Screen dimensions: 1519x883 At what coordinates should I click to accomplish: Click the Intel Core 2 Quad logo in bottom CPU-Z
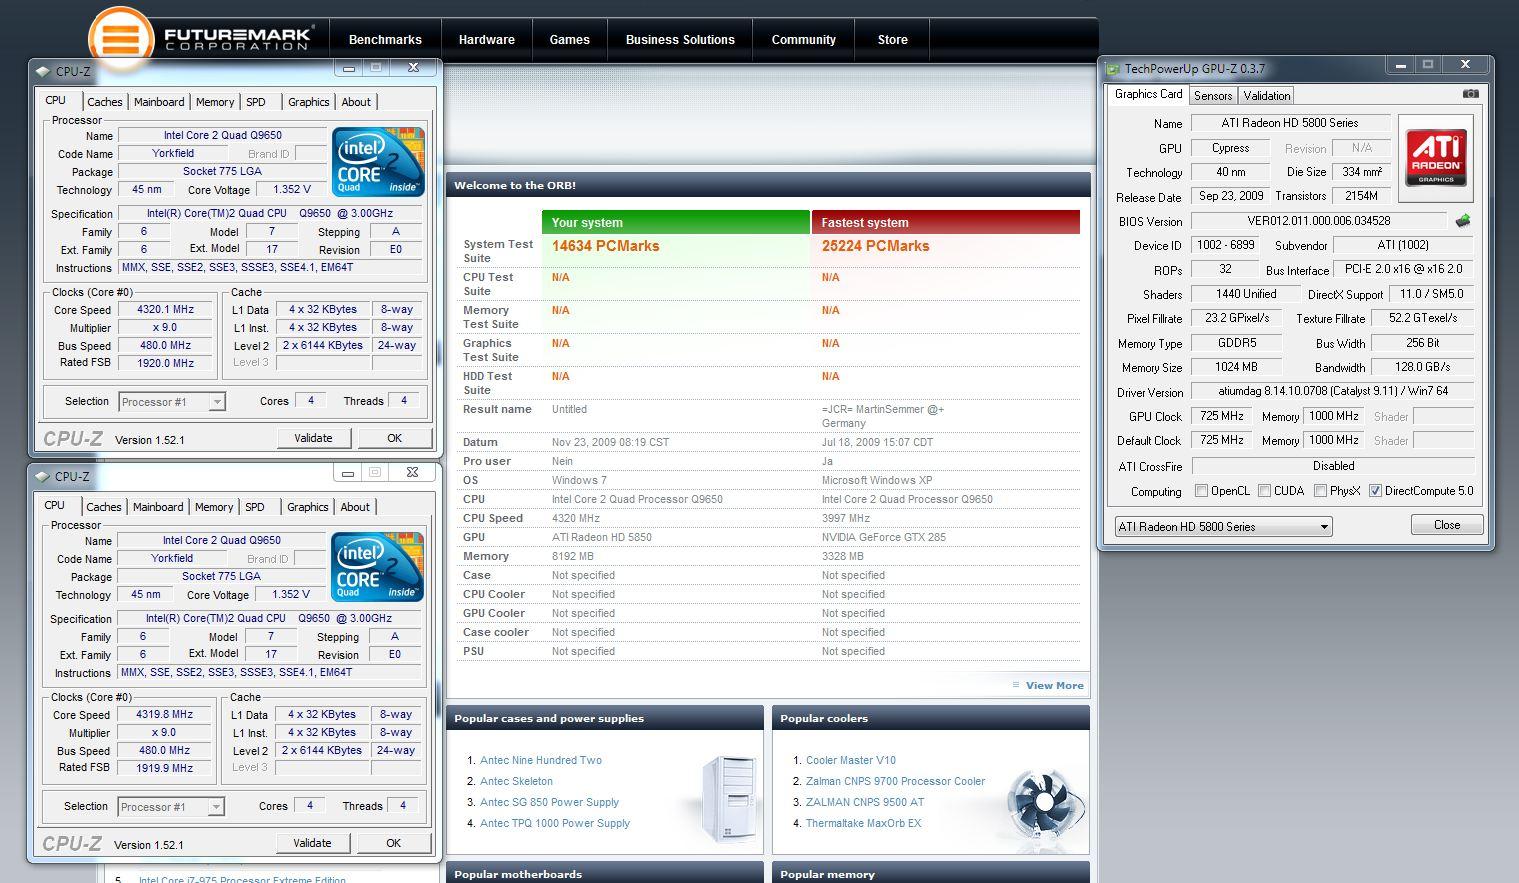377,566
